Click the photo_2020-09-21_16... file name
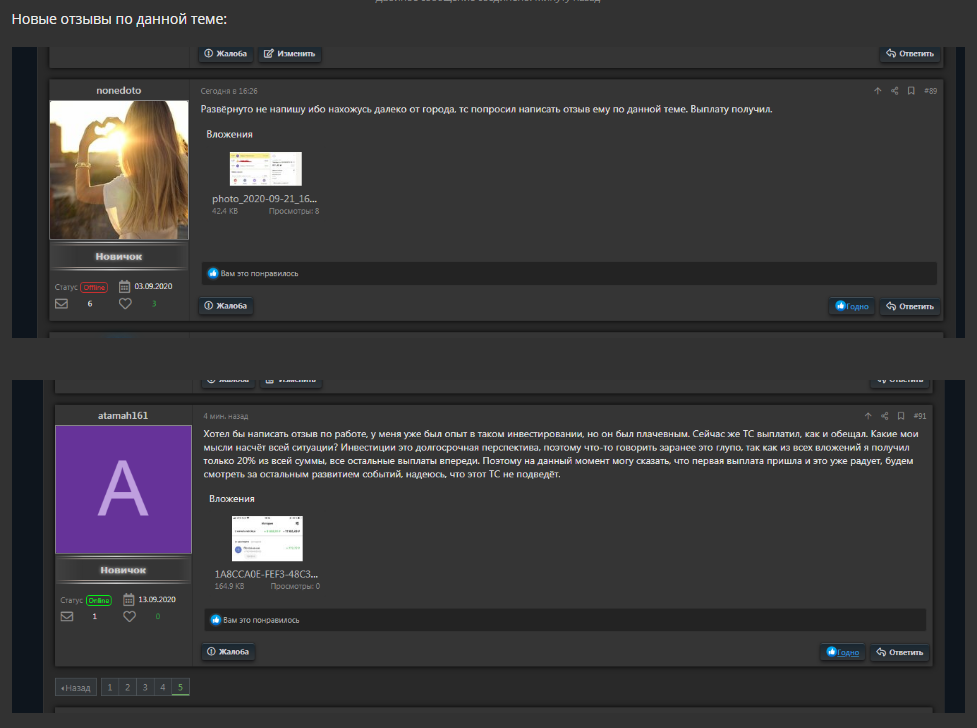Image resolution: width=977 pixels, height=728 pixels. [x=264, y=199]
